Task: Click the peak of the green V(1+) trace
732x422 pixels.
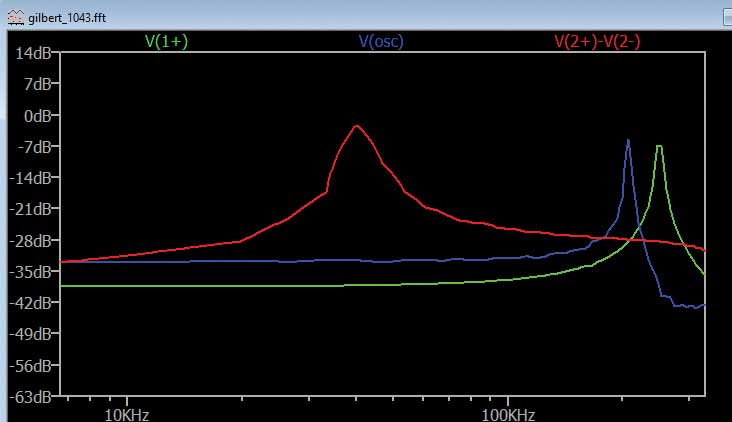Action: coord(659,146)
